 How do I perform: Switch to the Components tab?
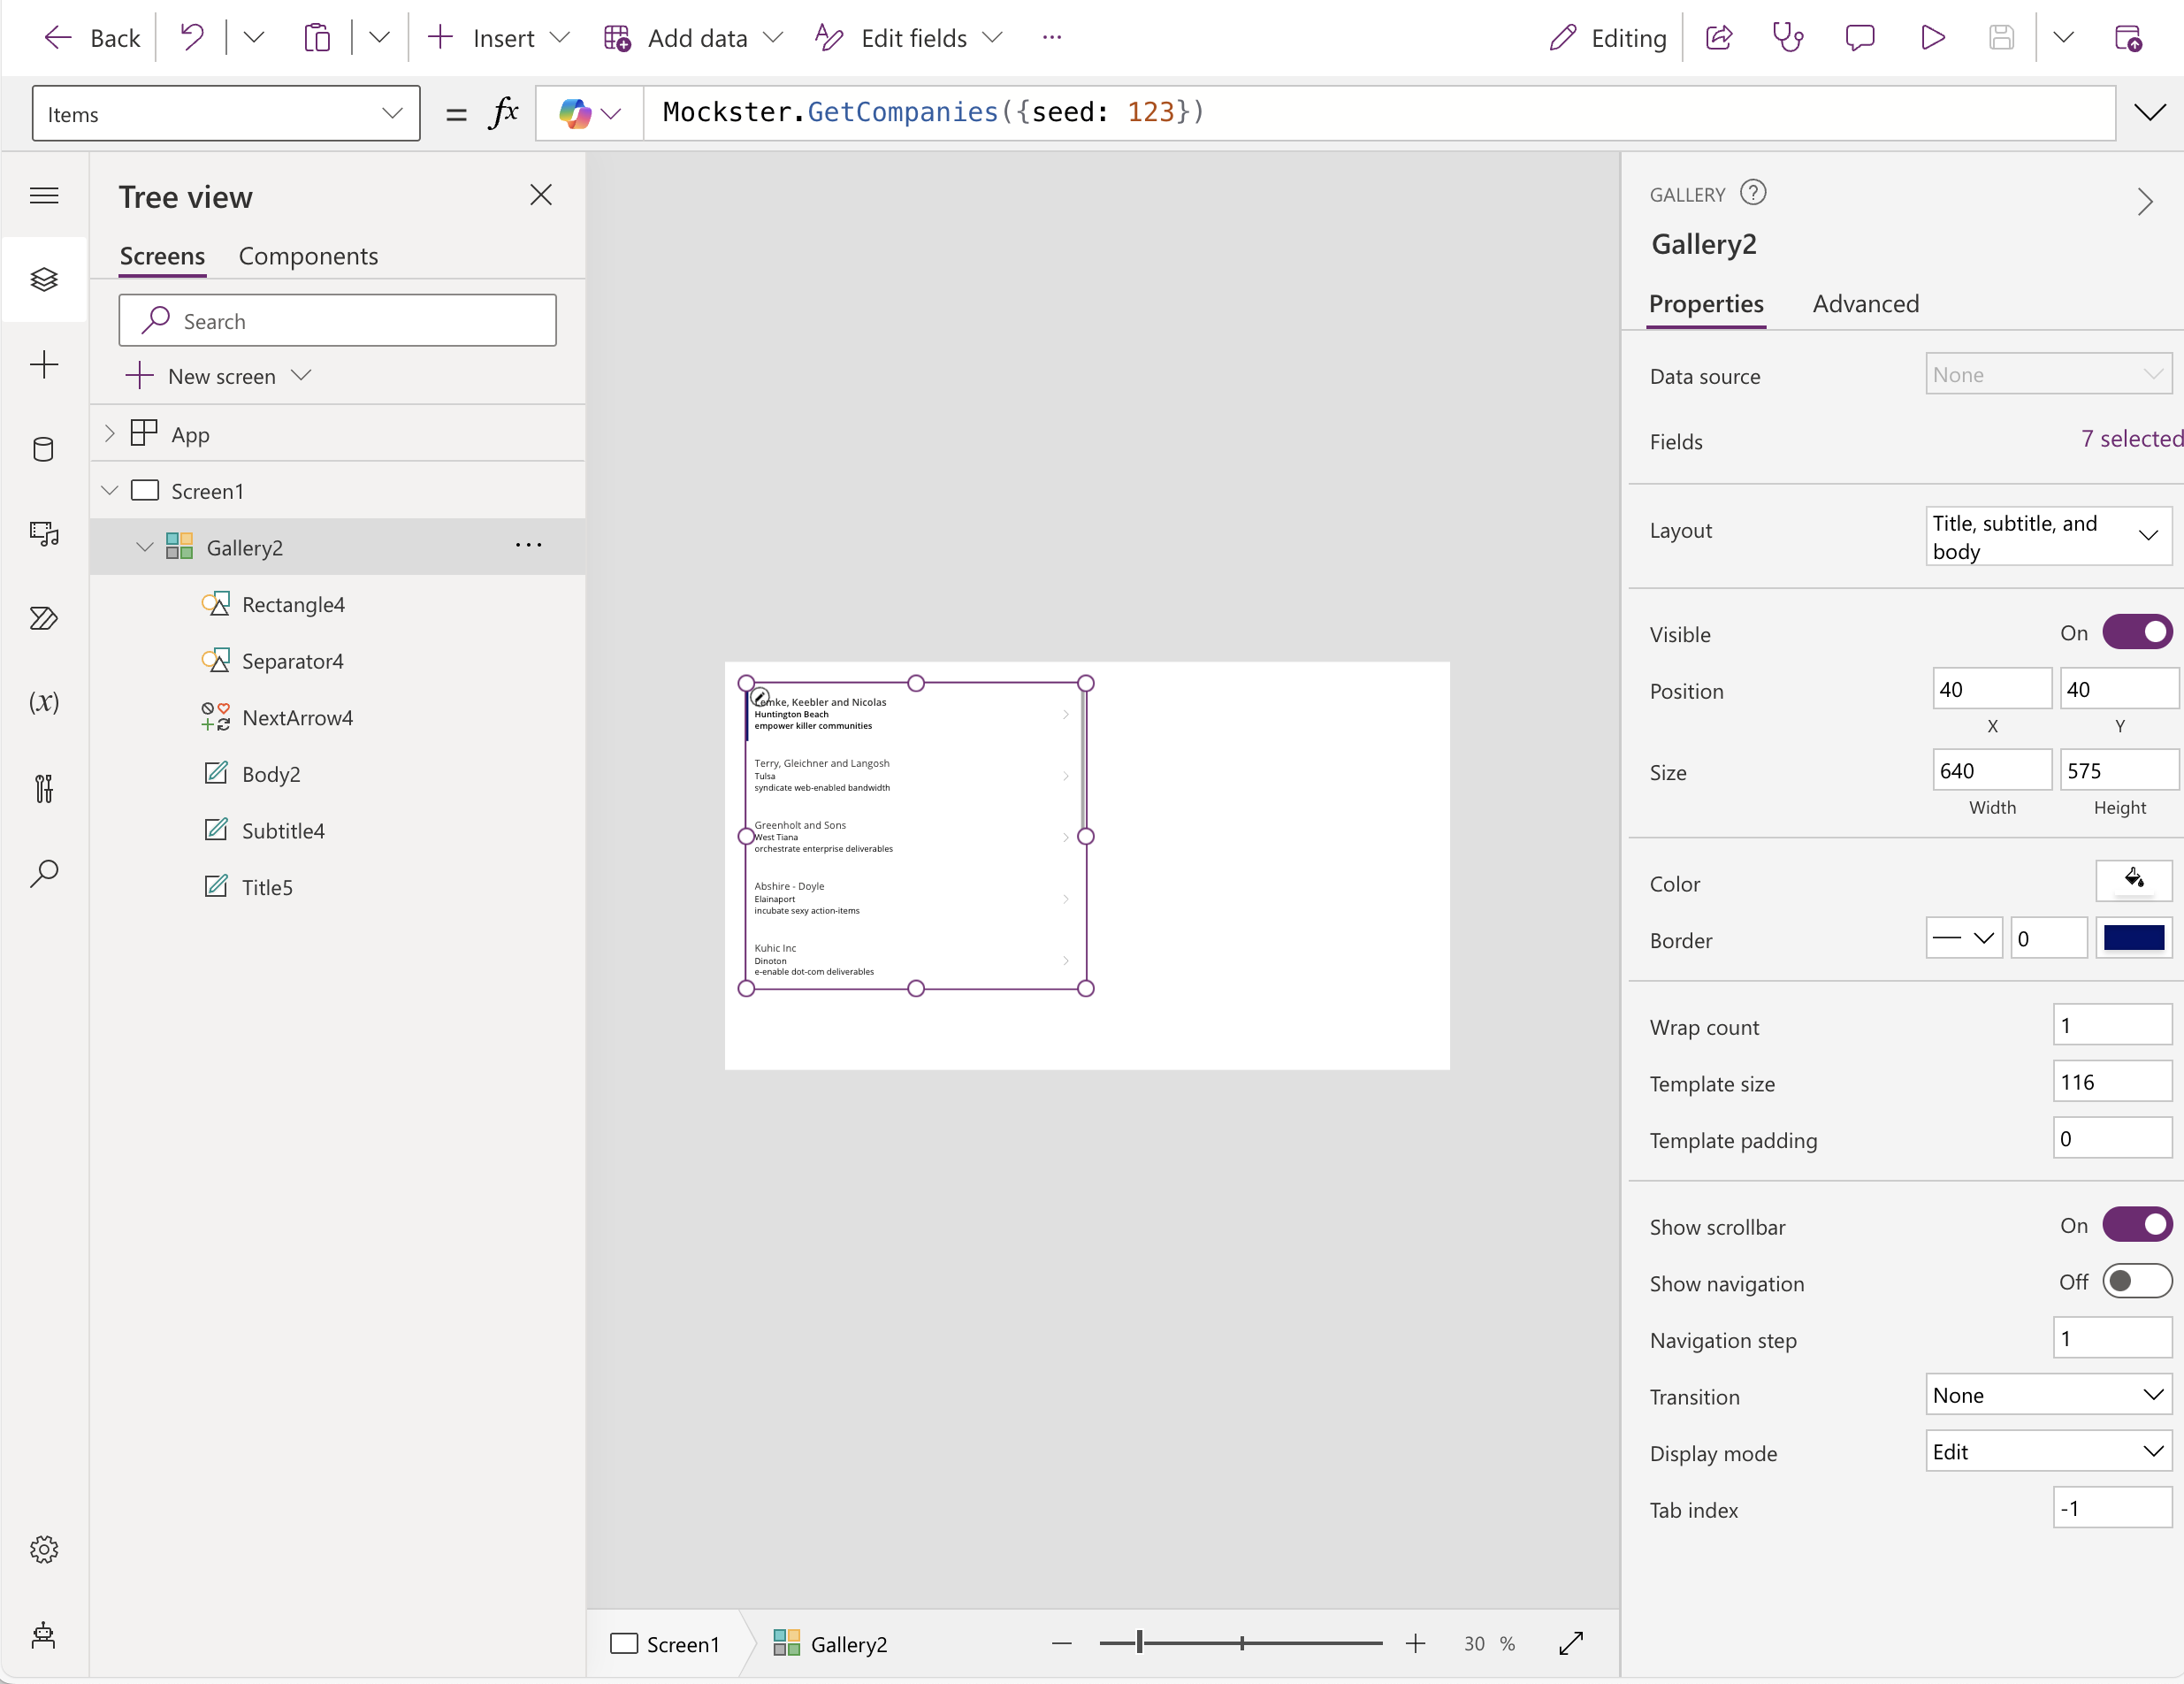pyautogui.click(x=309, y=255)
